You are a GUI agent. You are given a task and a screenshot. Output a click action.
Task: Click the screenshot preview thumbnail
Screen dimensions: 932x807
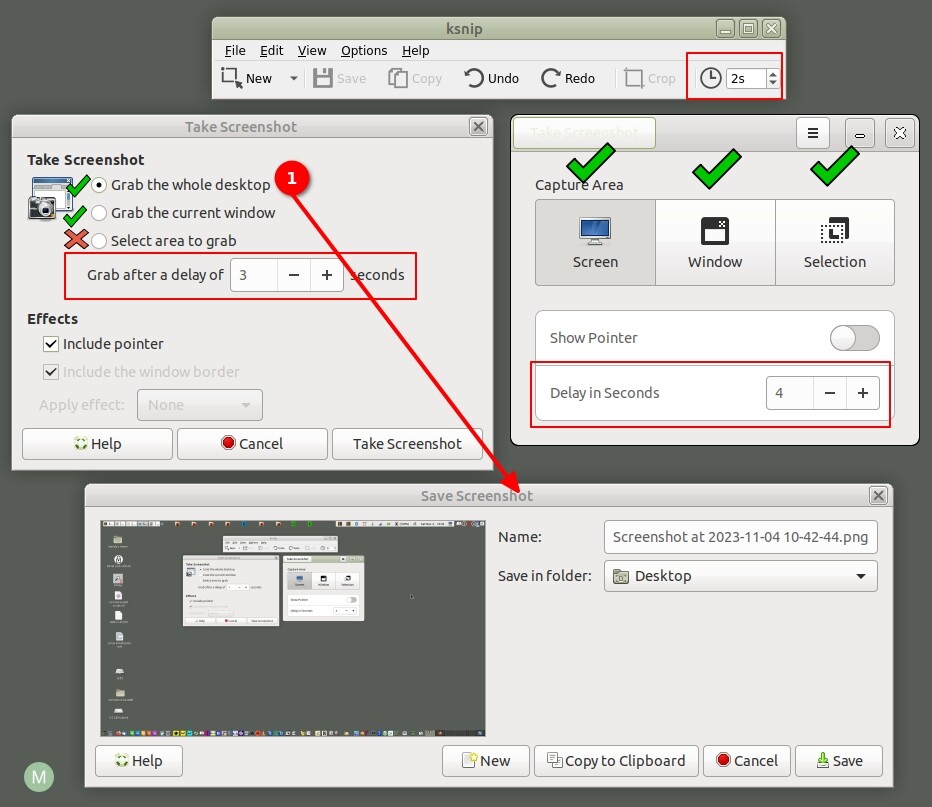[293, 628]
